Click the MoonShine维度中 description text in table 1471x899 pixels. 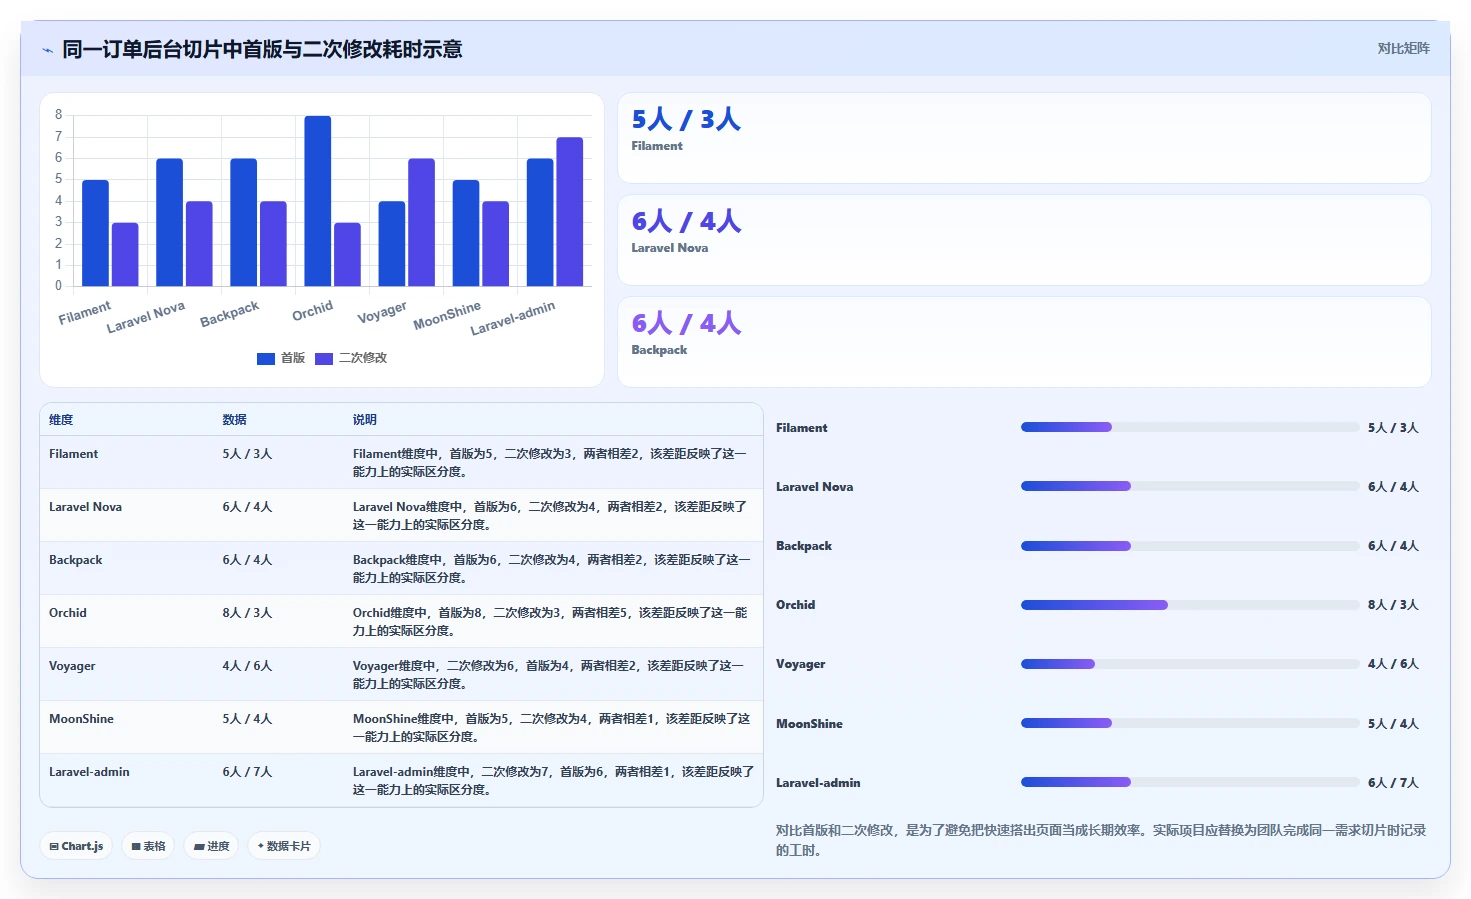click(x=551, y=728)
